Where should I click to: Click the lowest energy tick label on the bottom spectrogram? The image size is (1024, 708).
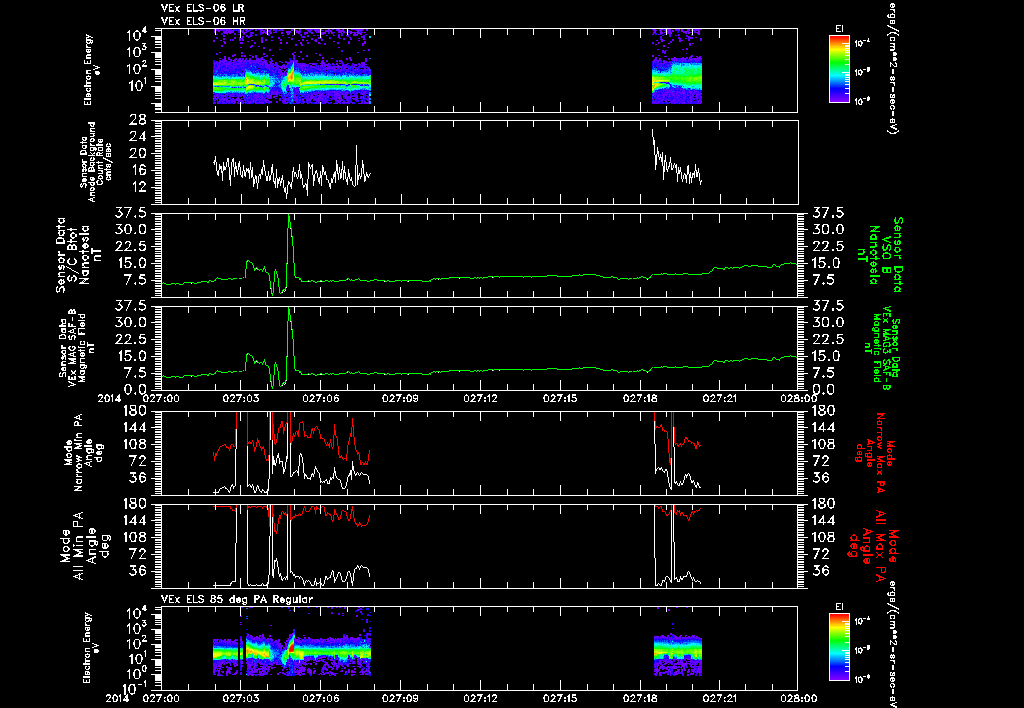pyautogui.click(x=133, y=688)
